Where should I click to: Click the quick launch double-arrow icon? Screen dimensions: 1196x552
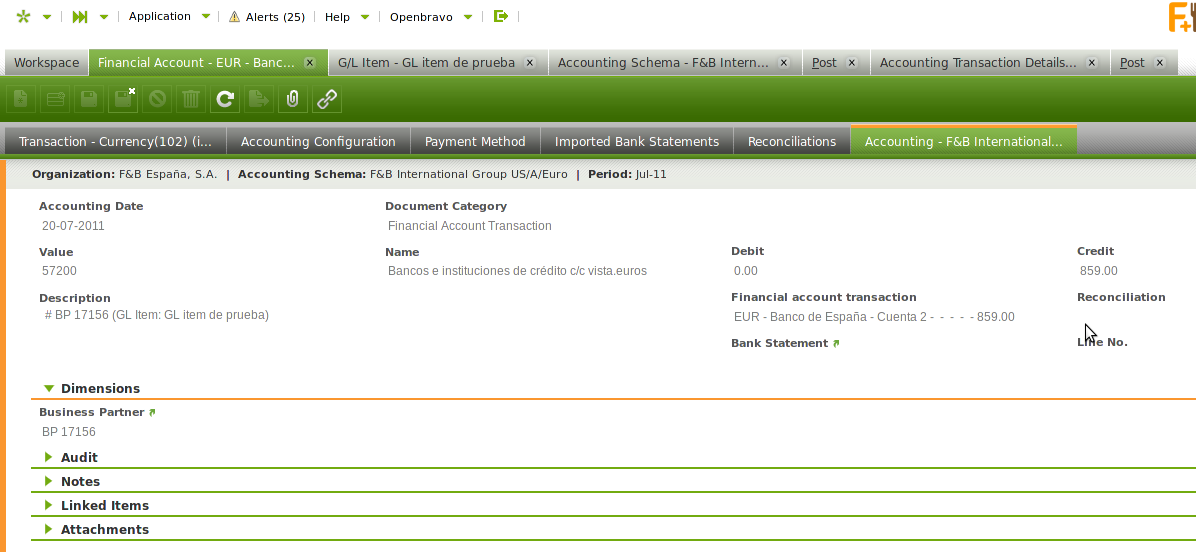point(79,17)
